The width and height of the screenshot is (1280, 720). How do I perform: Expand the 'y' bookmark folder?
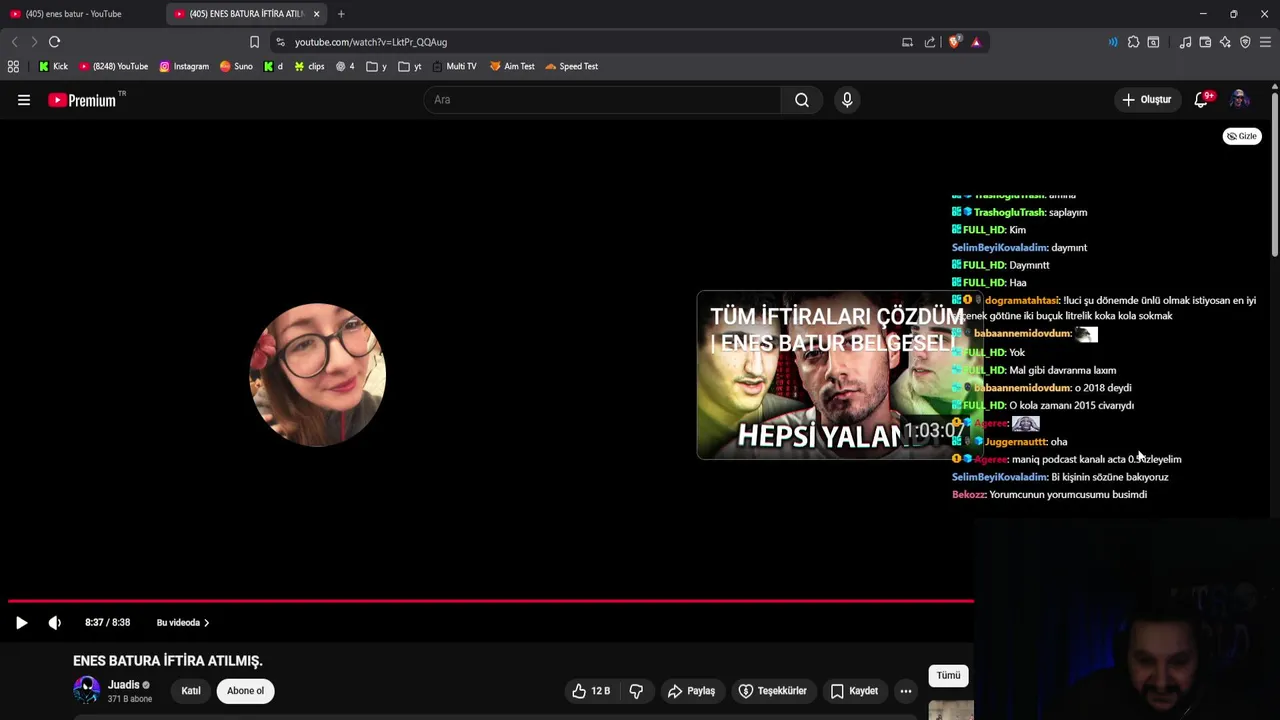[377, 66]
